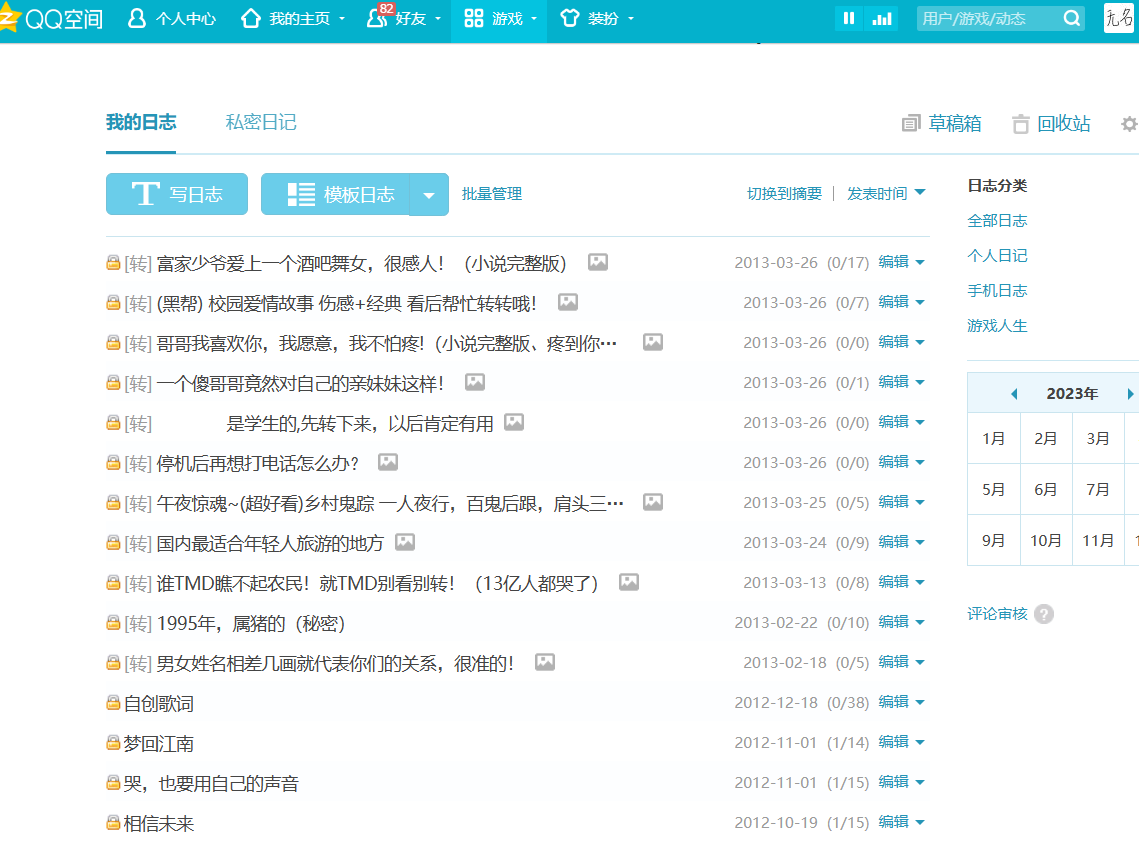This screenshot has width=1139, height=852.
Task: Type in the 用户/游戏/动态 search field
Action: pyautogui.click(x=985, y=18)
